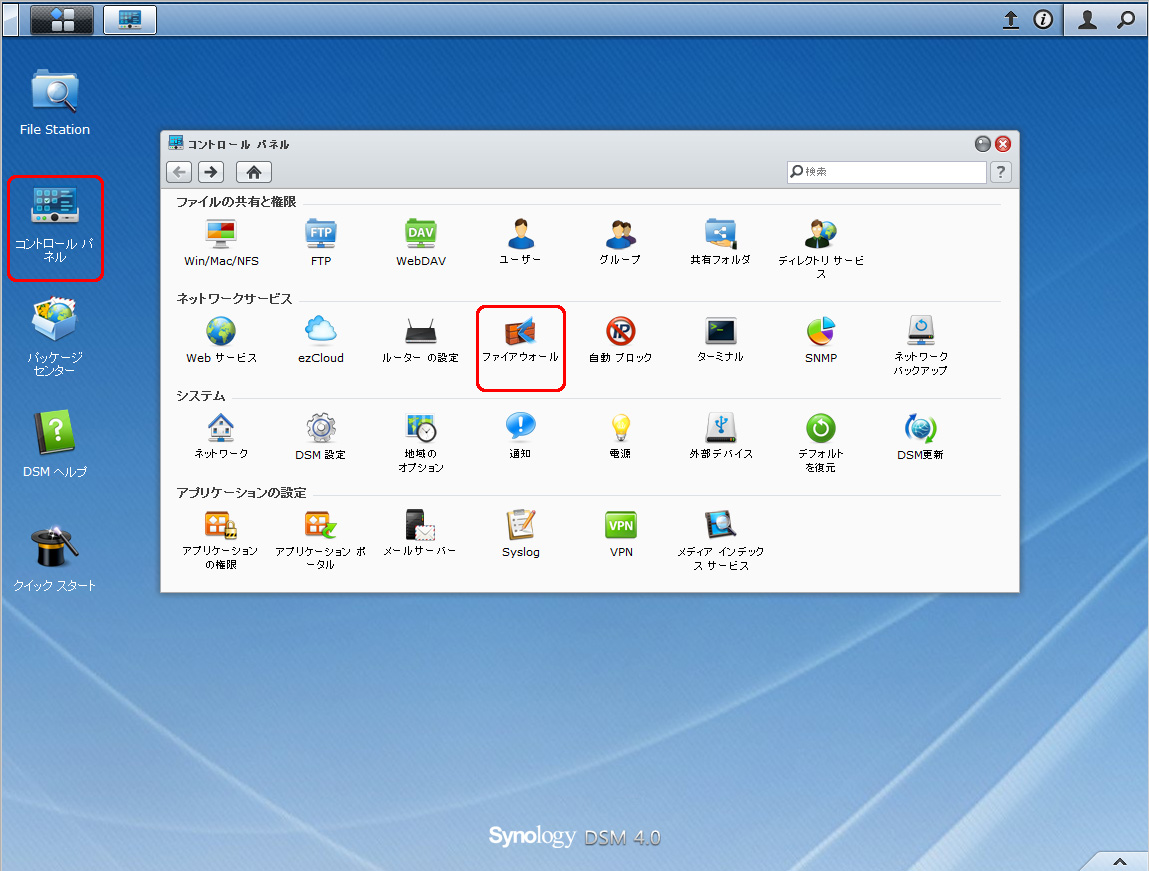Screen dimensions: 1149x871
Task: Click the back arrow in Control Panel
Action: coord(179,172)
